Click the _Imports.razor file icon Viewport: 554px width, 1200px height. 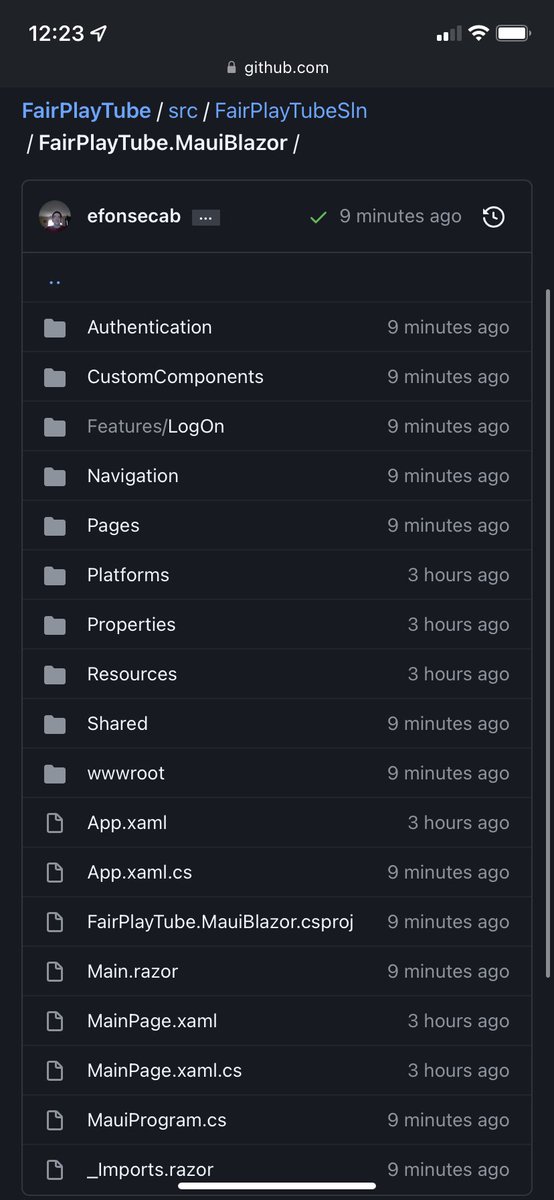pyautogui.click(x=55, y=1169)
